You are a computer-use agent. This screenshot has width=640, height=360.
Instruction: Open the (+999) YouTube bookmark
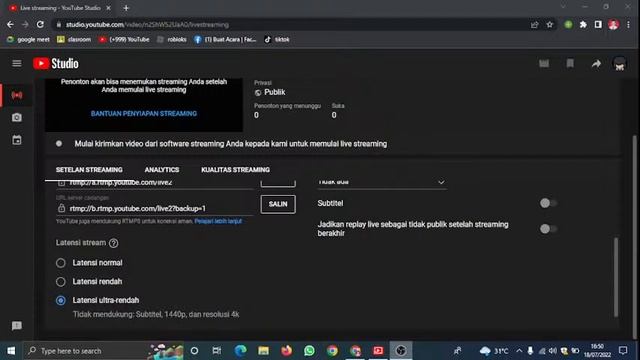[124, 40]
